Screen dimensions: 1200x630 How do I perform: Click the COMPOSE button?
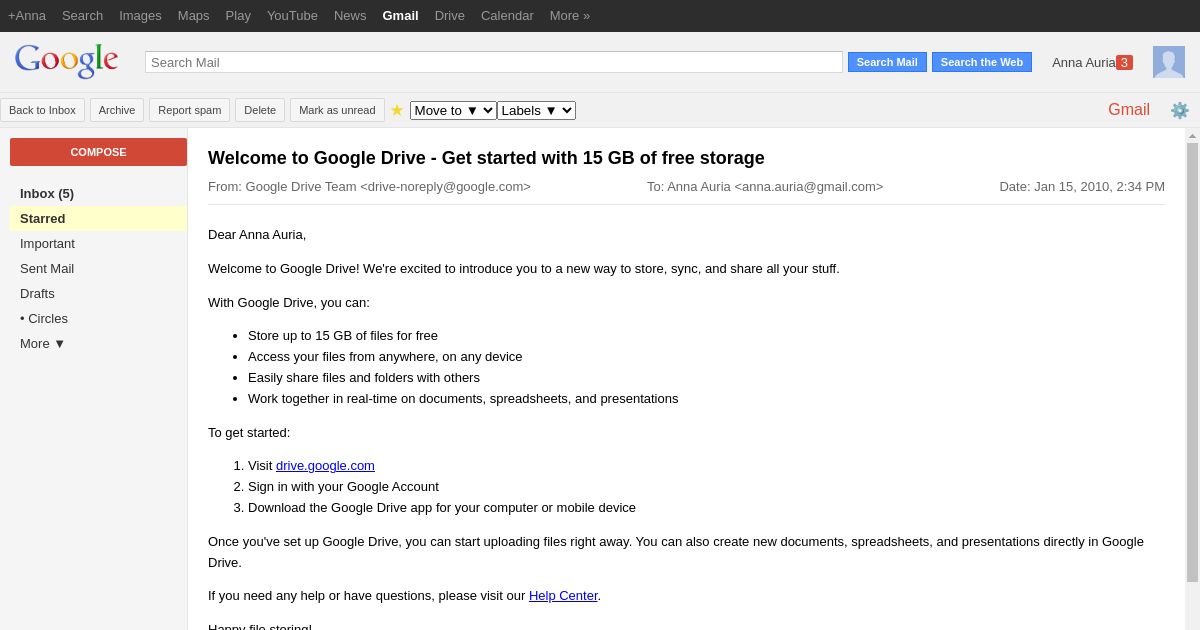(98, 152)
